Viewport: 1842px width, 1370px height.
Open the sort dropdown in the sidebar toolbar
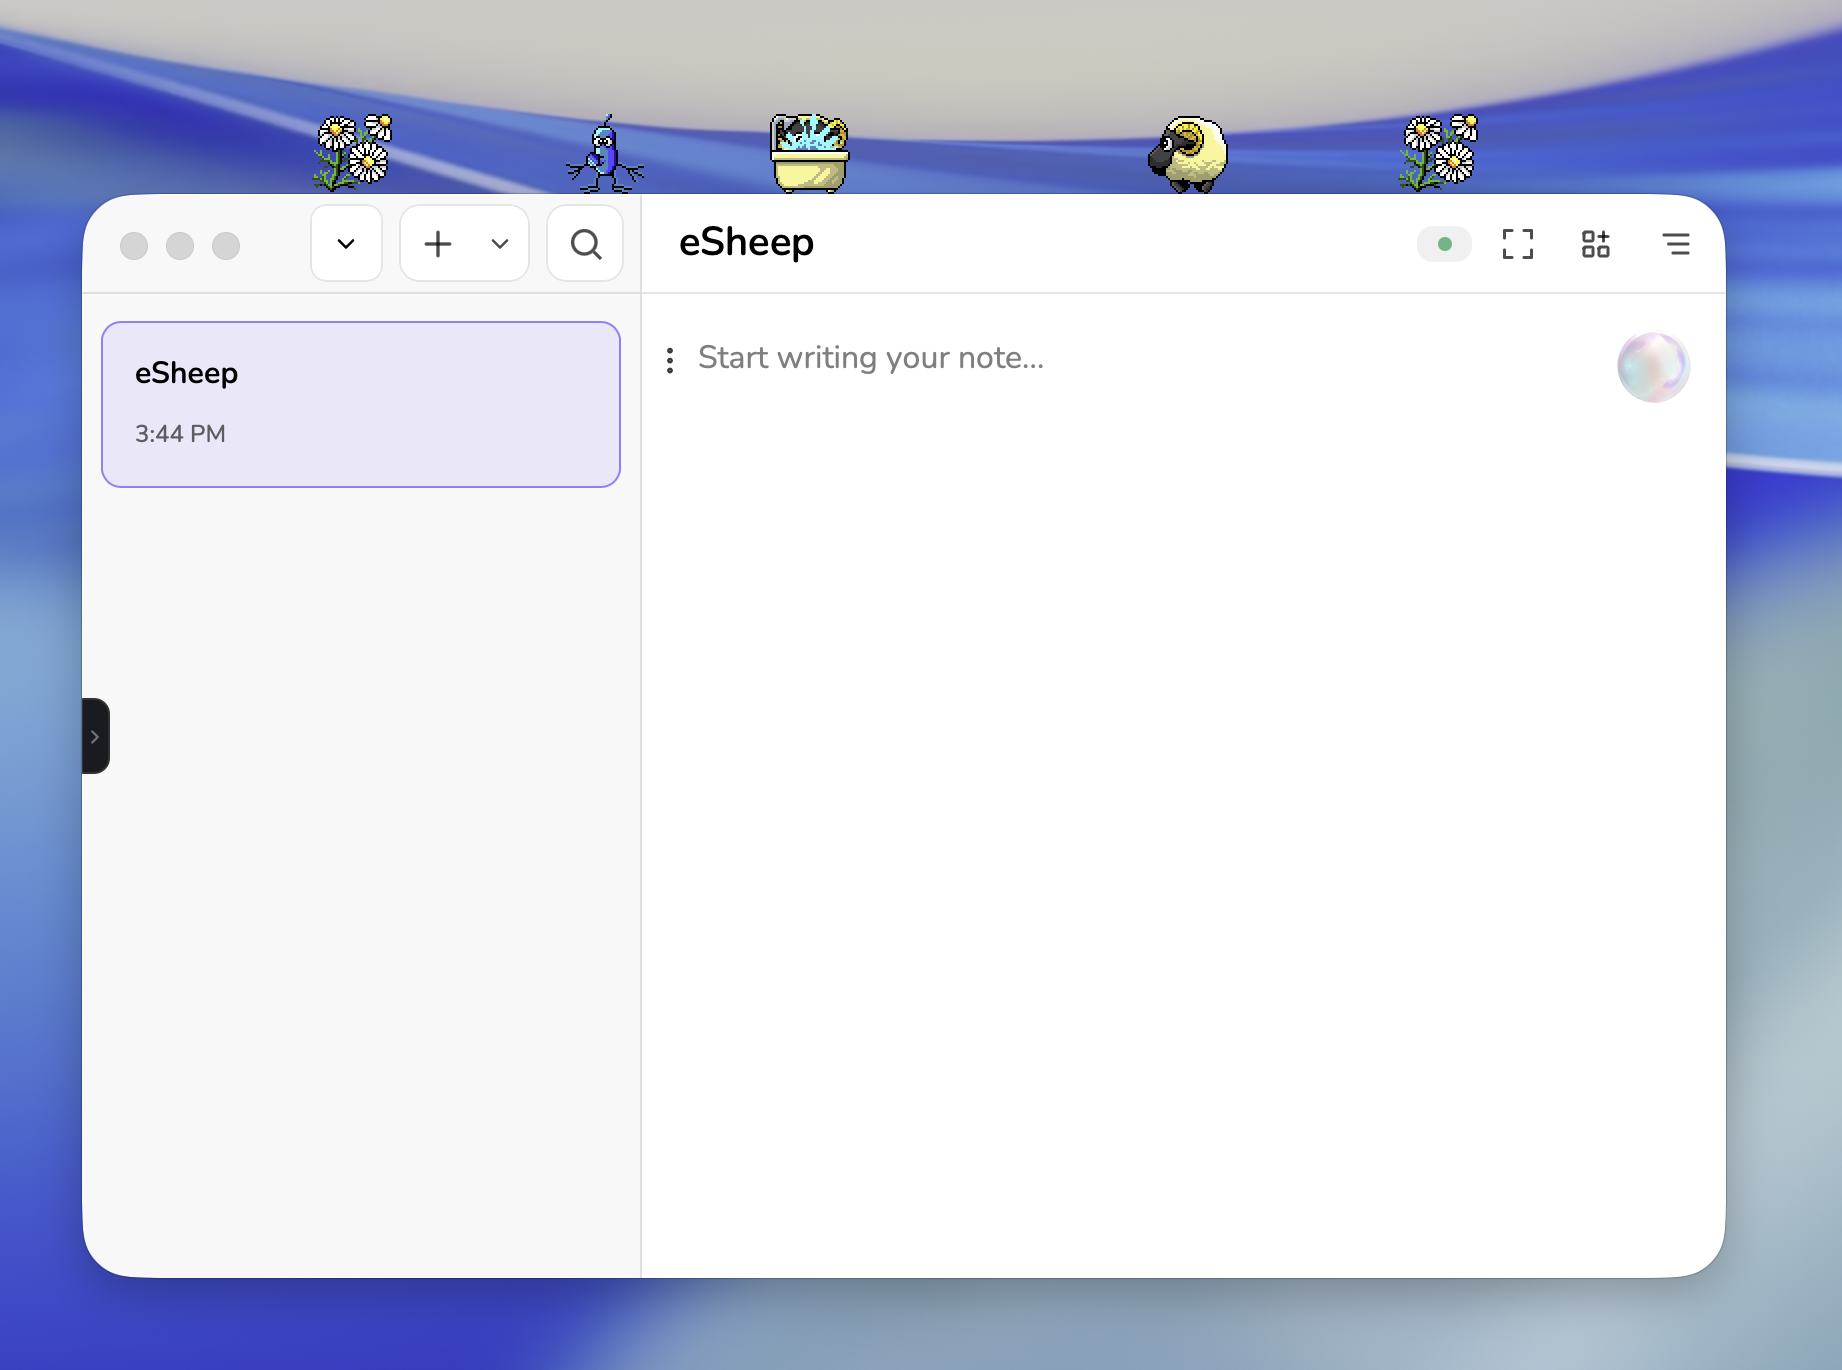[346, 243]
